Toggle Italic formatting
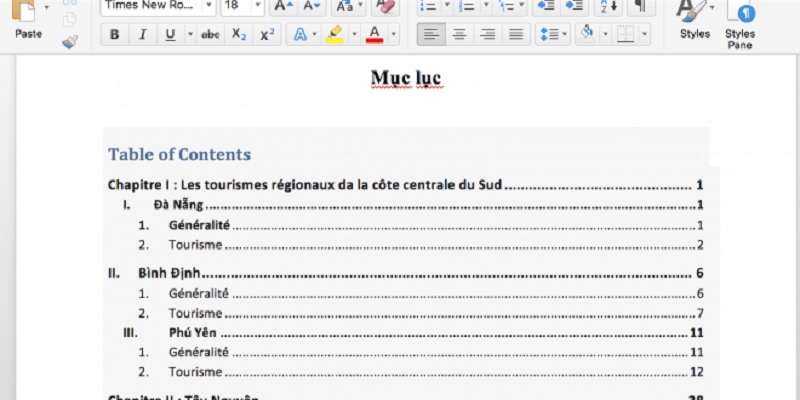 pos(143,35)
